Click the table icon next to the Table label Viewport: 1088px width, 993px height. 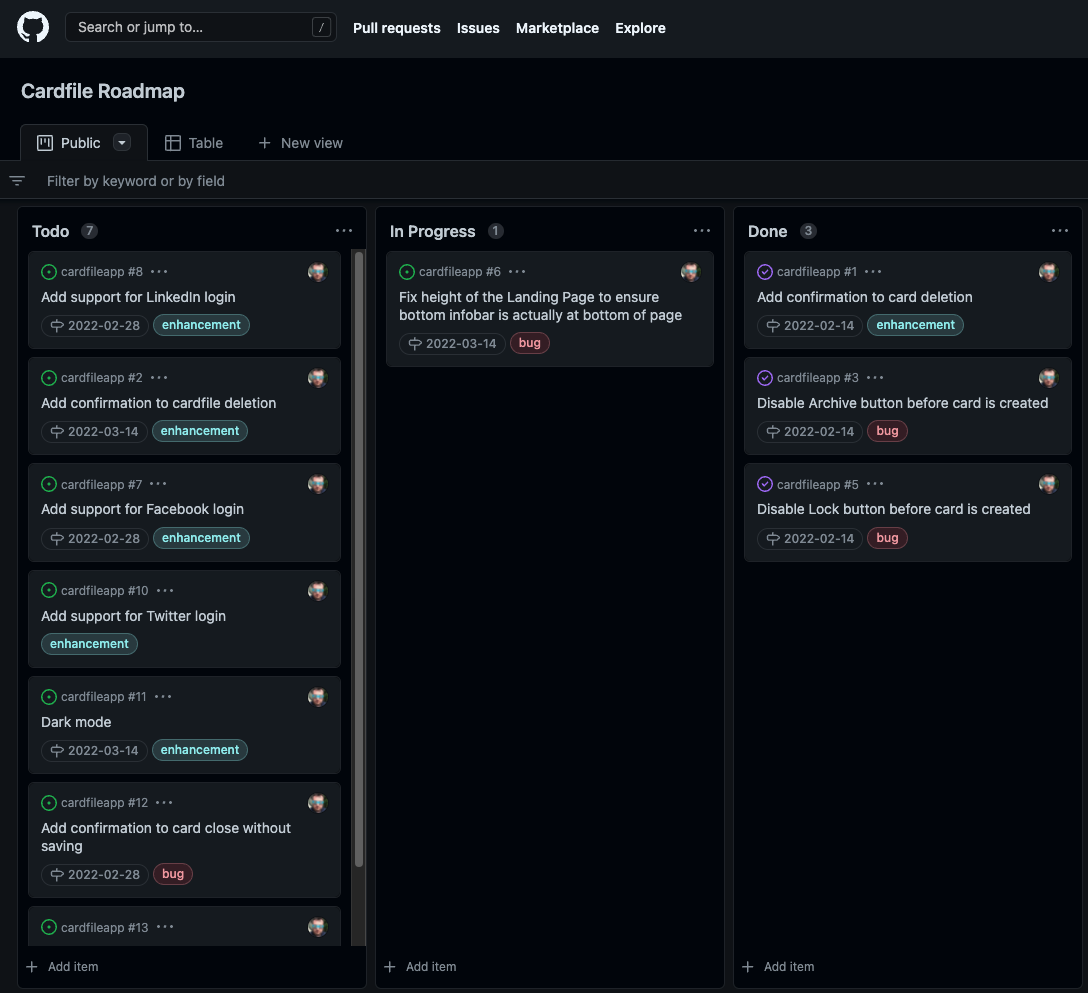(x=172, y=142)
